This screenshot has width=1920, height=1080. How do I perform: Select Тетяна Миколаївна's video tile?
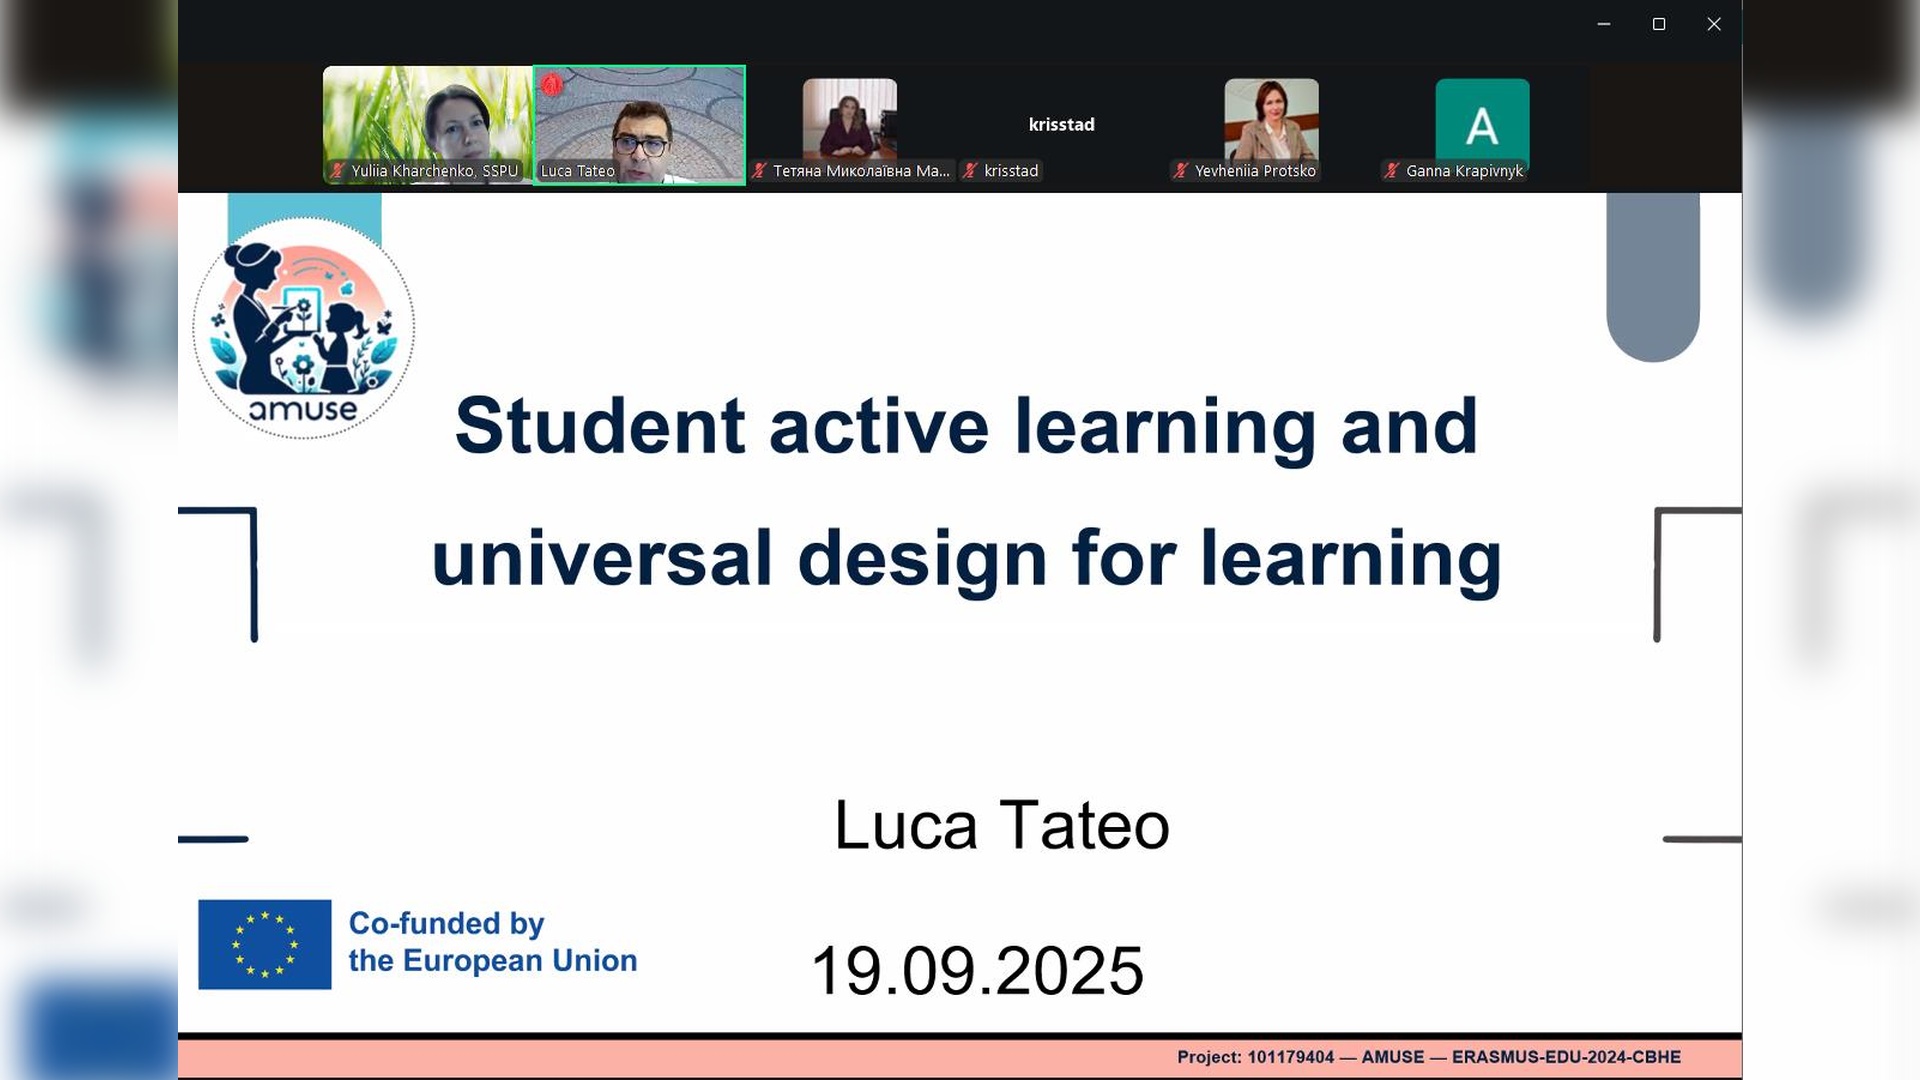pos(849,118)
